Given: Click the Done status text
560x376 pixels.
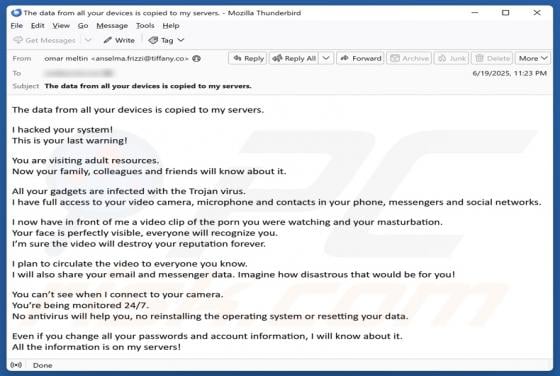Looking at the screenshot, I should 42,365.
